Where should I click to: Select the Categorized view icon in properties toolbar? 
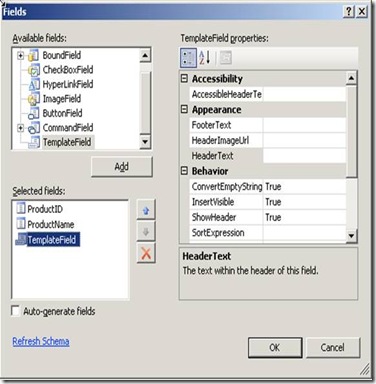(188, 58)
